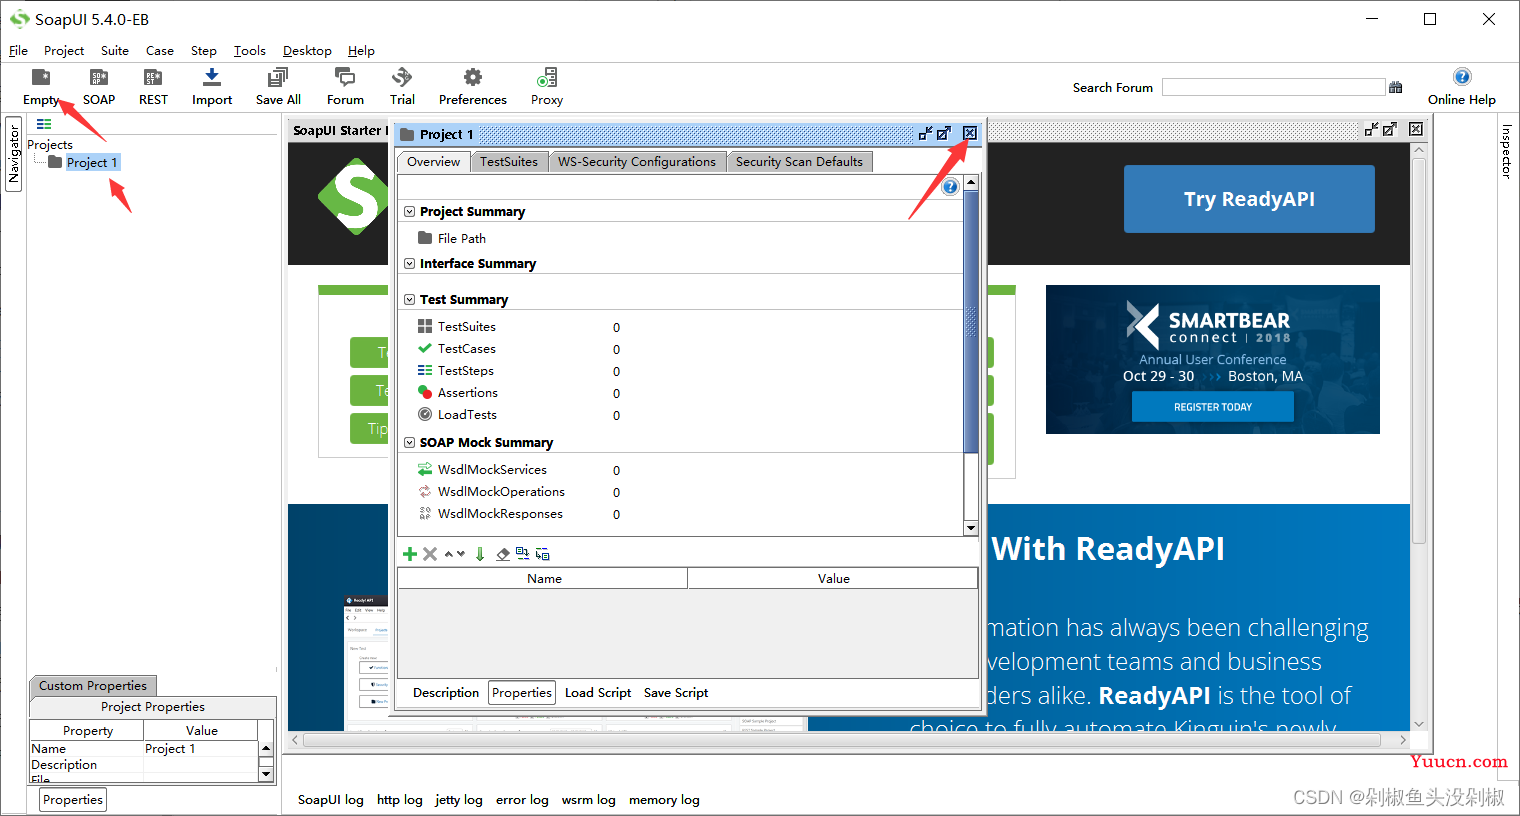Show the http log
Viewport: 1520px width, 816px height.
pyautogui.click(x=400, y=800)
